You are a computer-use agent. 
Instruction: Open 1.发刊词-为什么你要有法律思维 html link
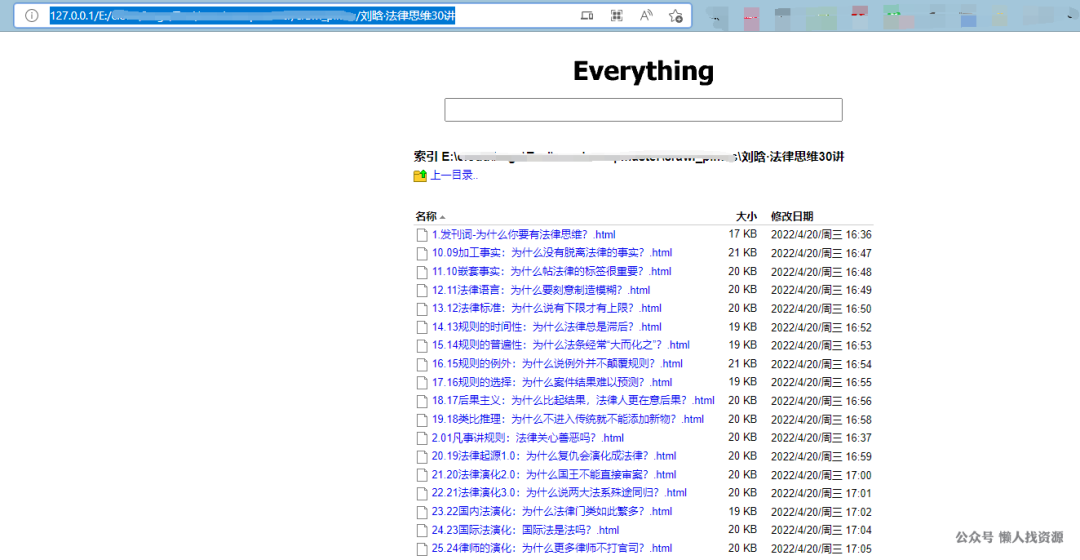point(523,235)
